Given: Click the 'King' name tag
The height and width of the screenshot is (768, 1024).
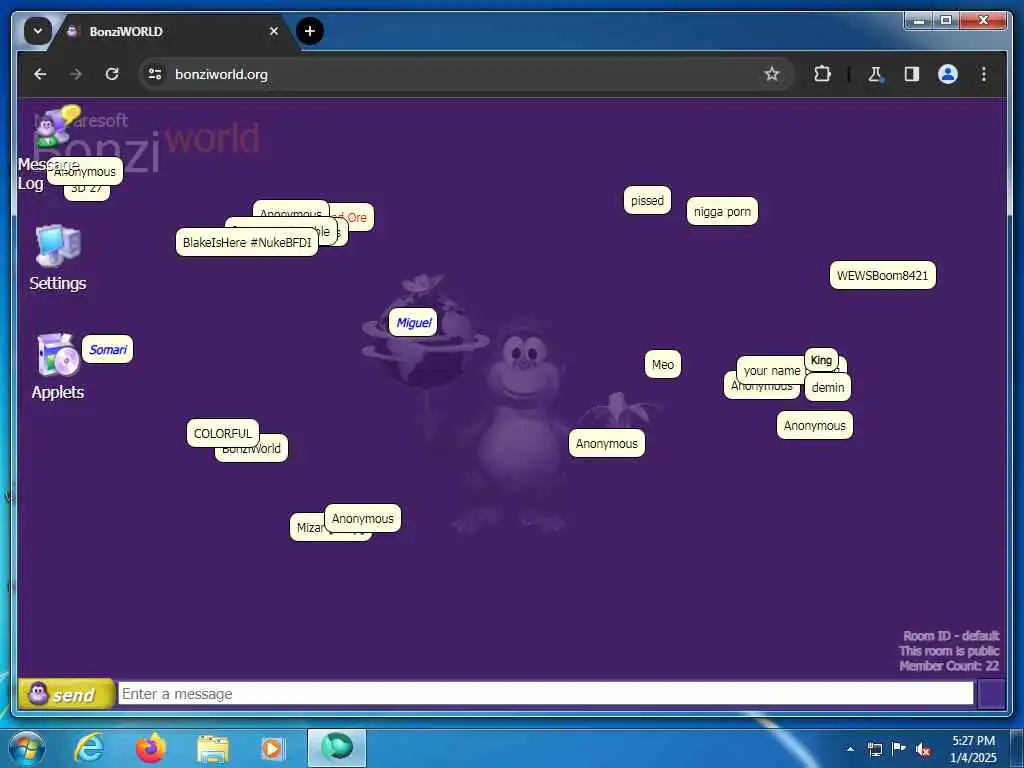Looking at the screenshot, I should tap(821, 360).
